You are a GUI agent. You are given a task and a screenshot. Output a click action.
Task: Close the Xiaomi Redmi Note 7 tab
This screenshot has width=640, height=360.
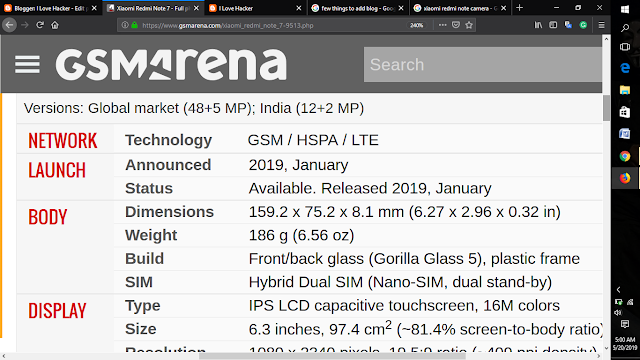coord(196,8)
